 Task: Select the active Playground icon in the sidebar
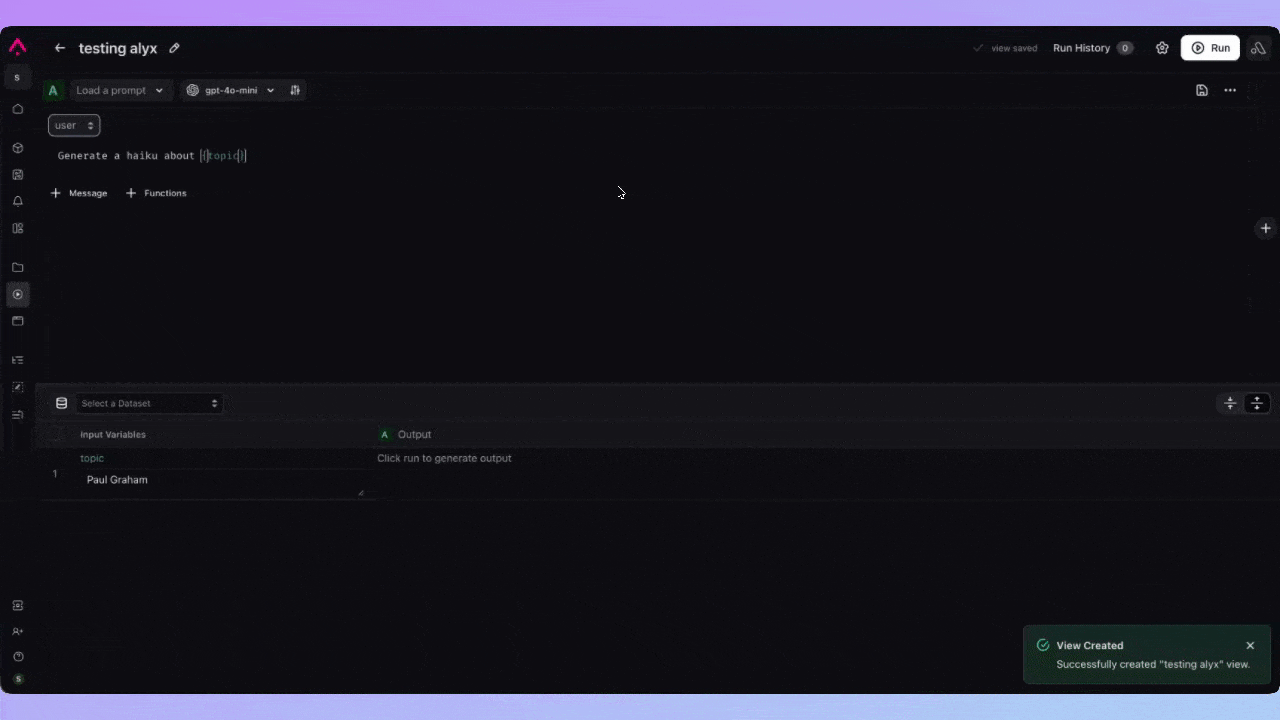tap(17, 294)
